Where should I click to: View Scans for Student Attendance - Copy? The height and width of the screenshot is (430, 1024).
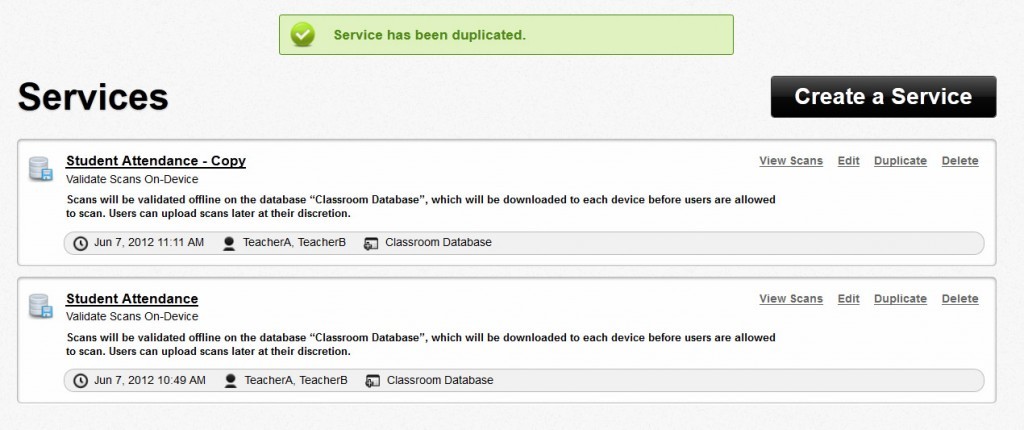tap(791, 161)
